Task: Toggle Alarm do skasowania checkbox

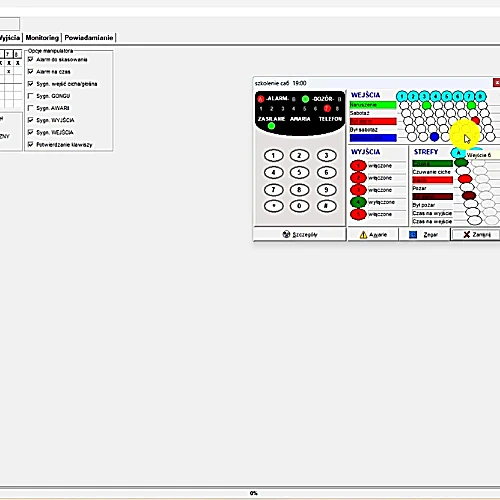Action: click(31, 59)
